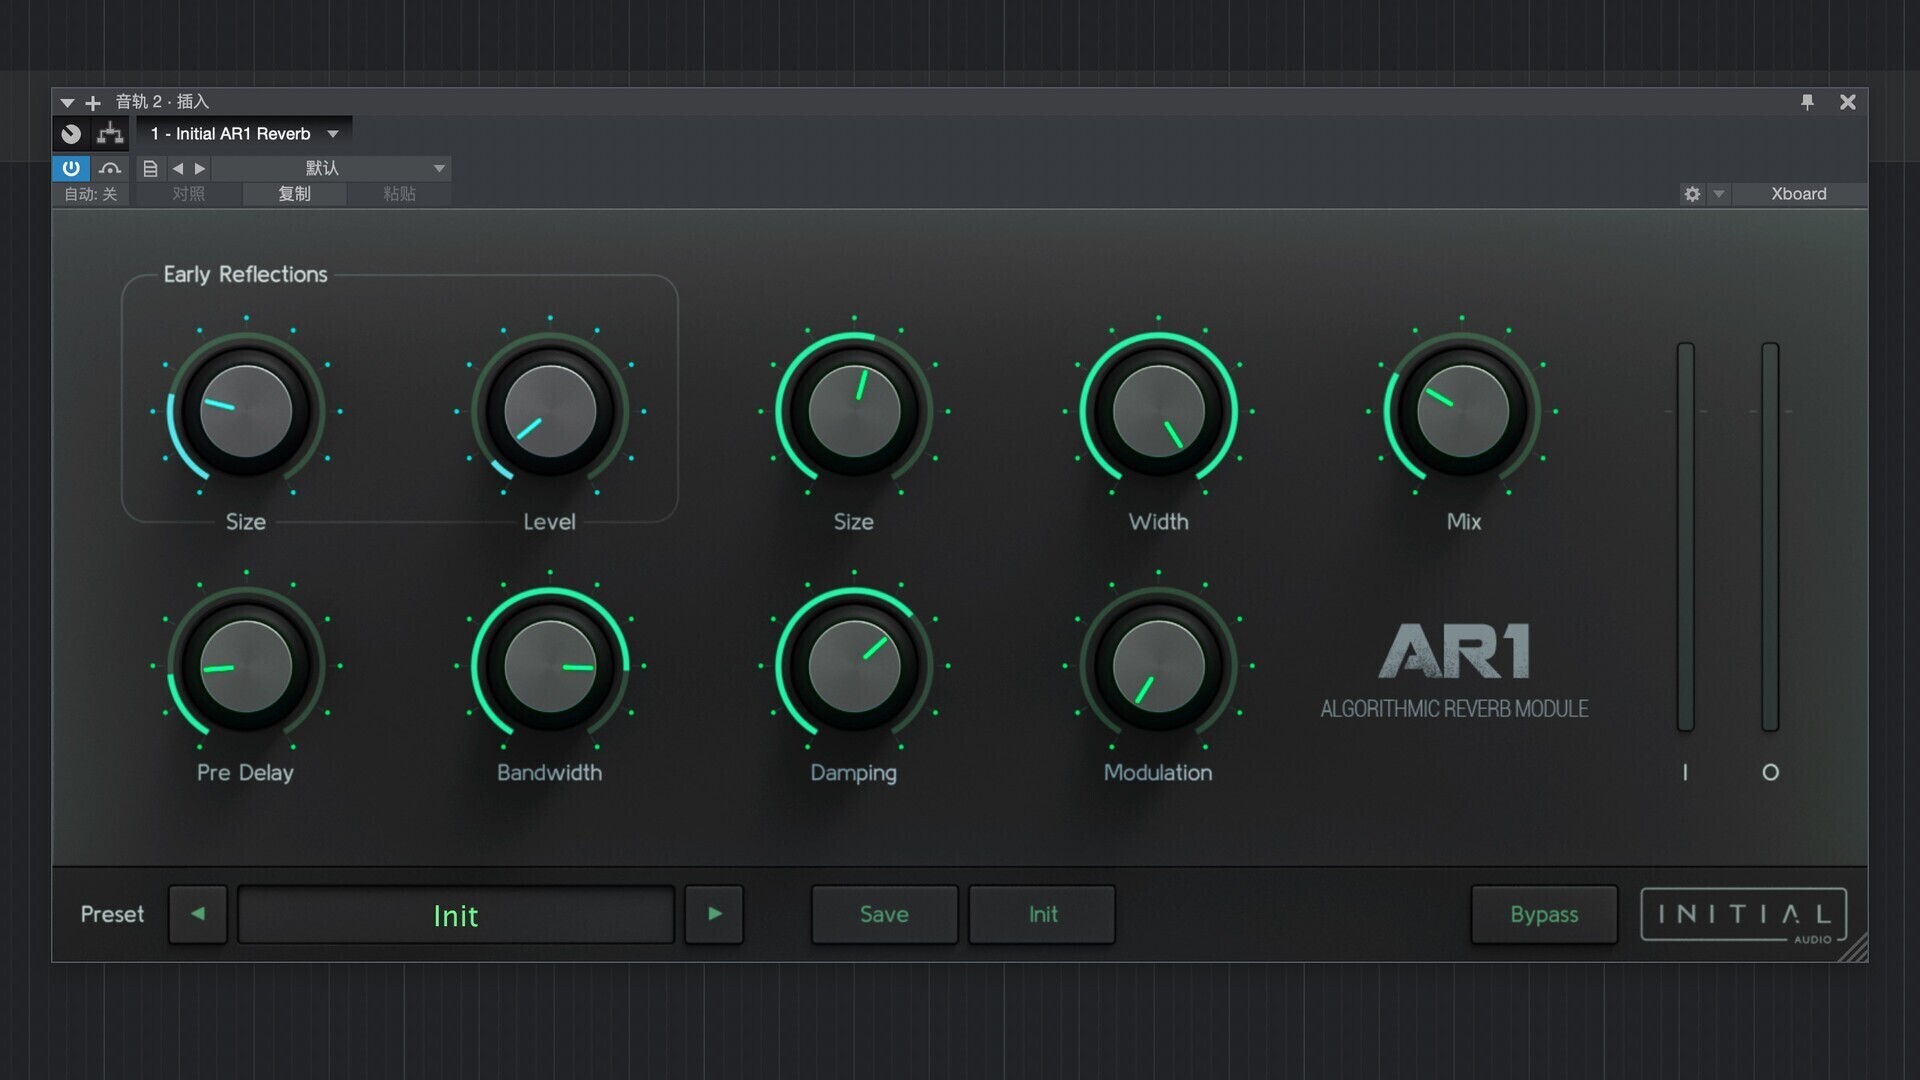Open the 默认 preset dropdown

click(331, 168)
